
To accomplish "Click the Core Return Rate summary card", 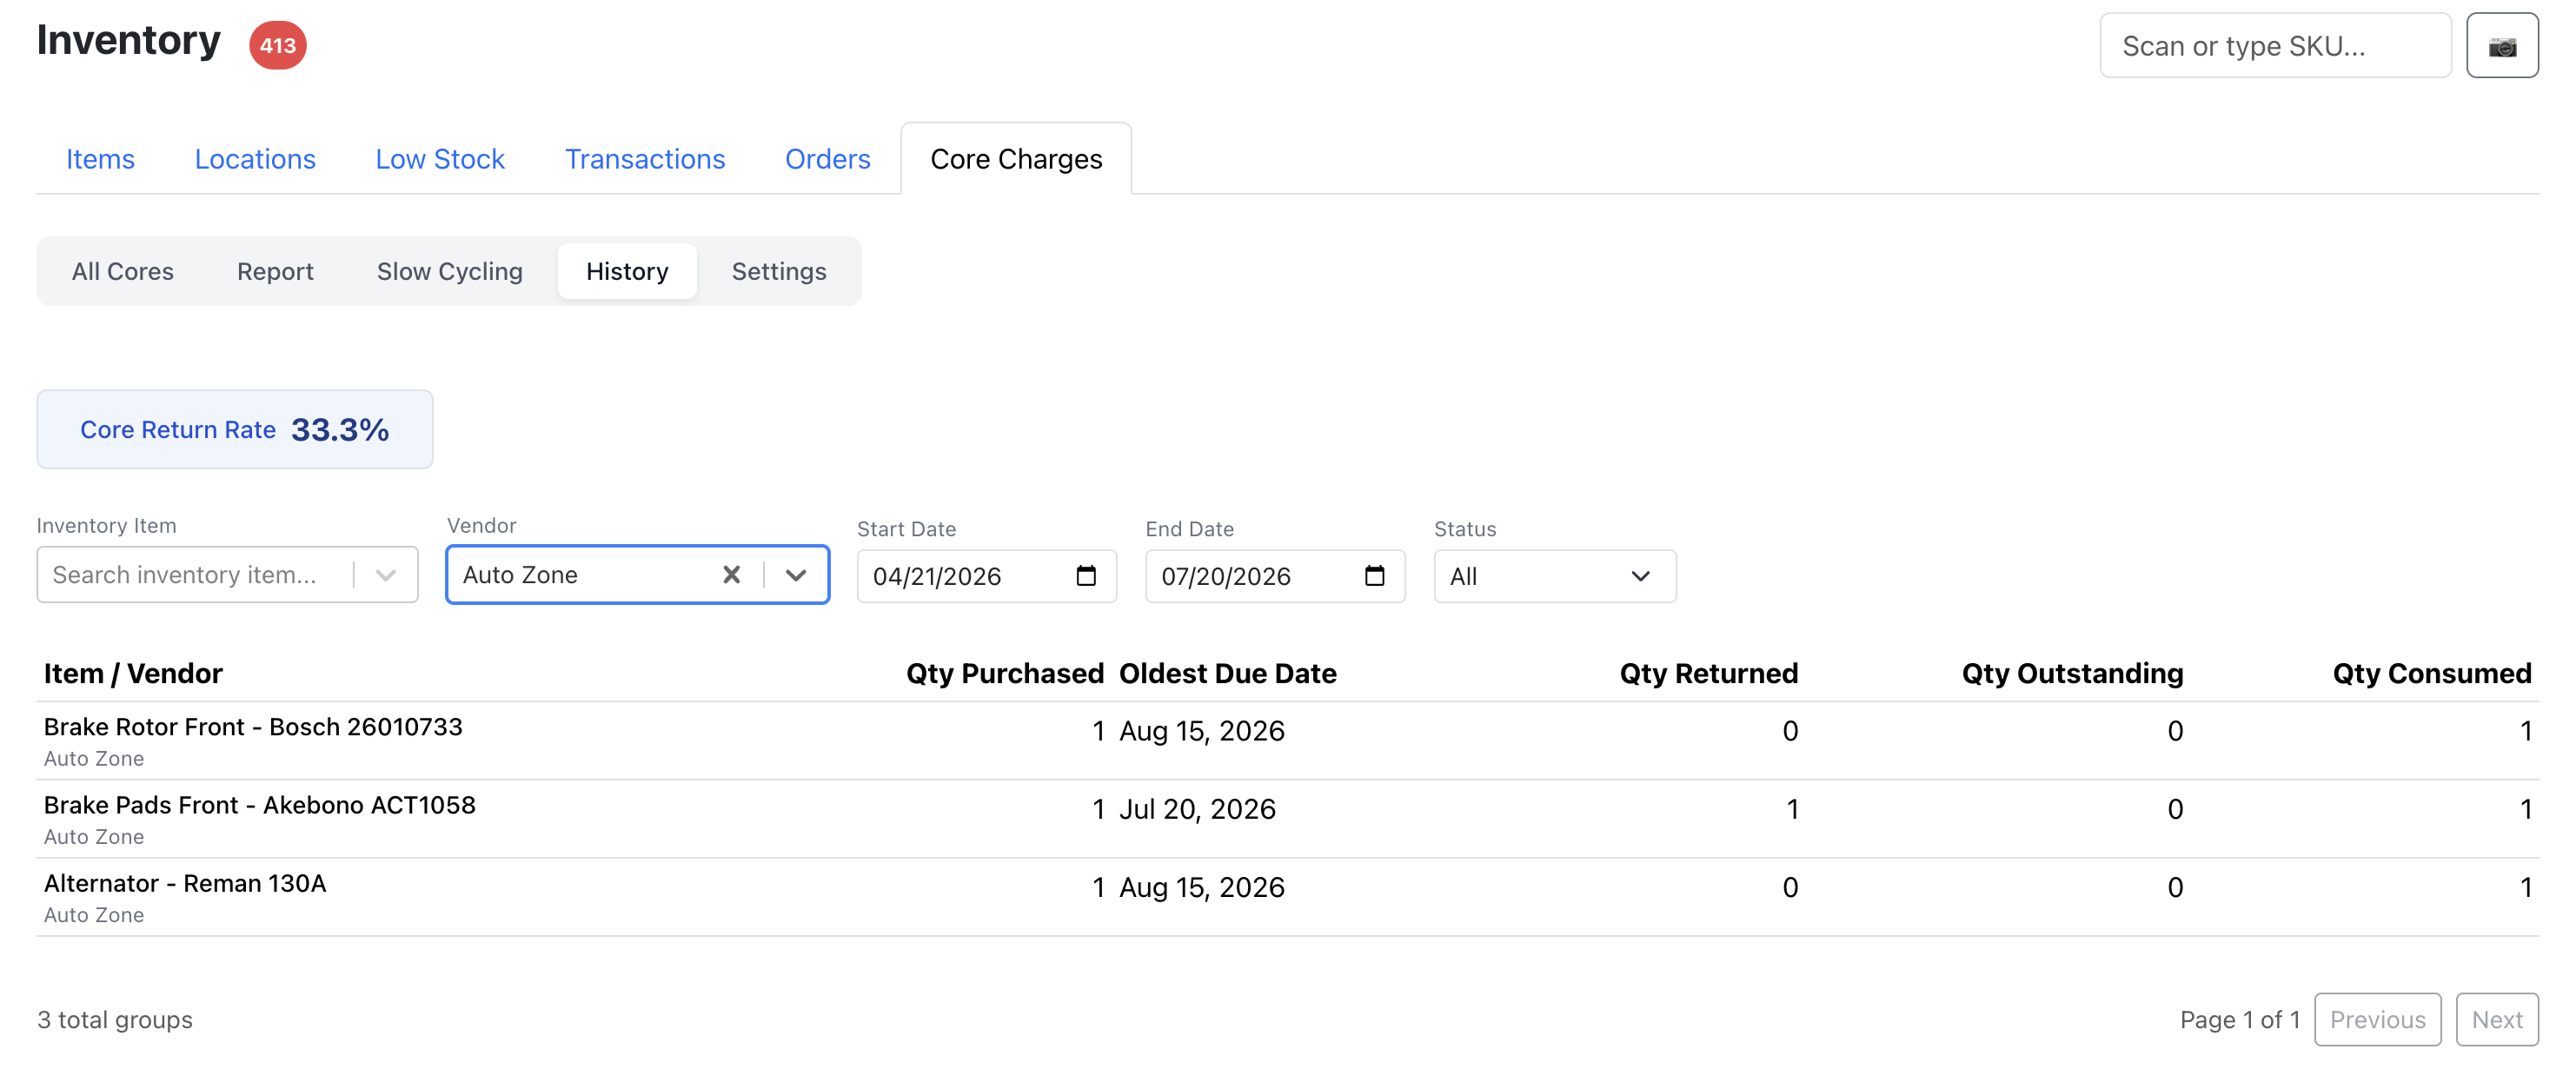I will [x=235, y=429].
